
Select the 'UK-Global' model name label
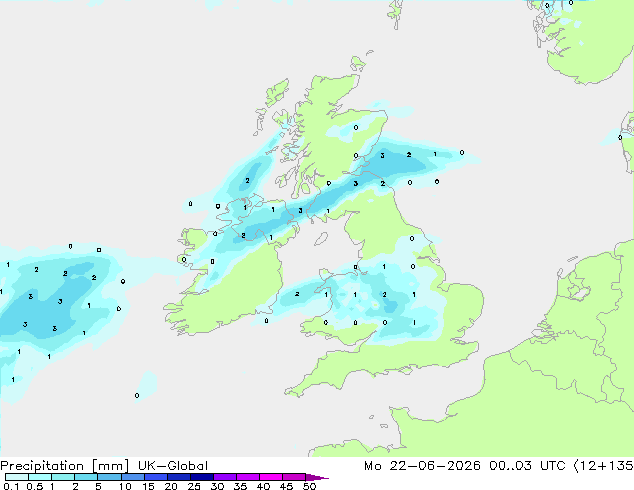173,466
